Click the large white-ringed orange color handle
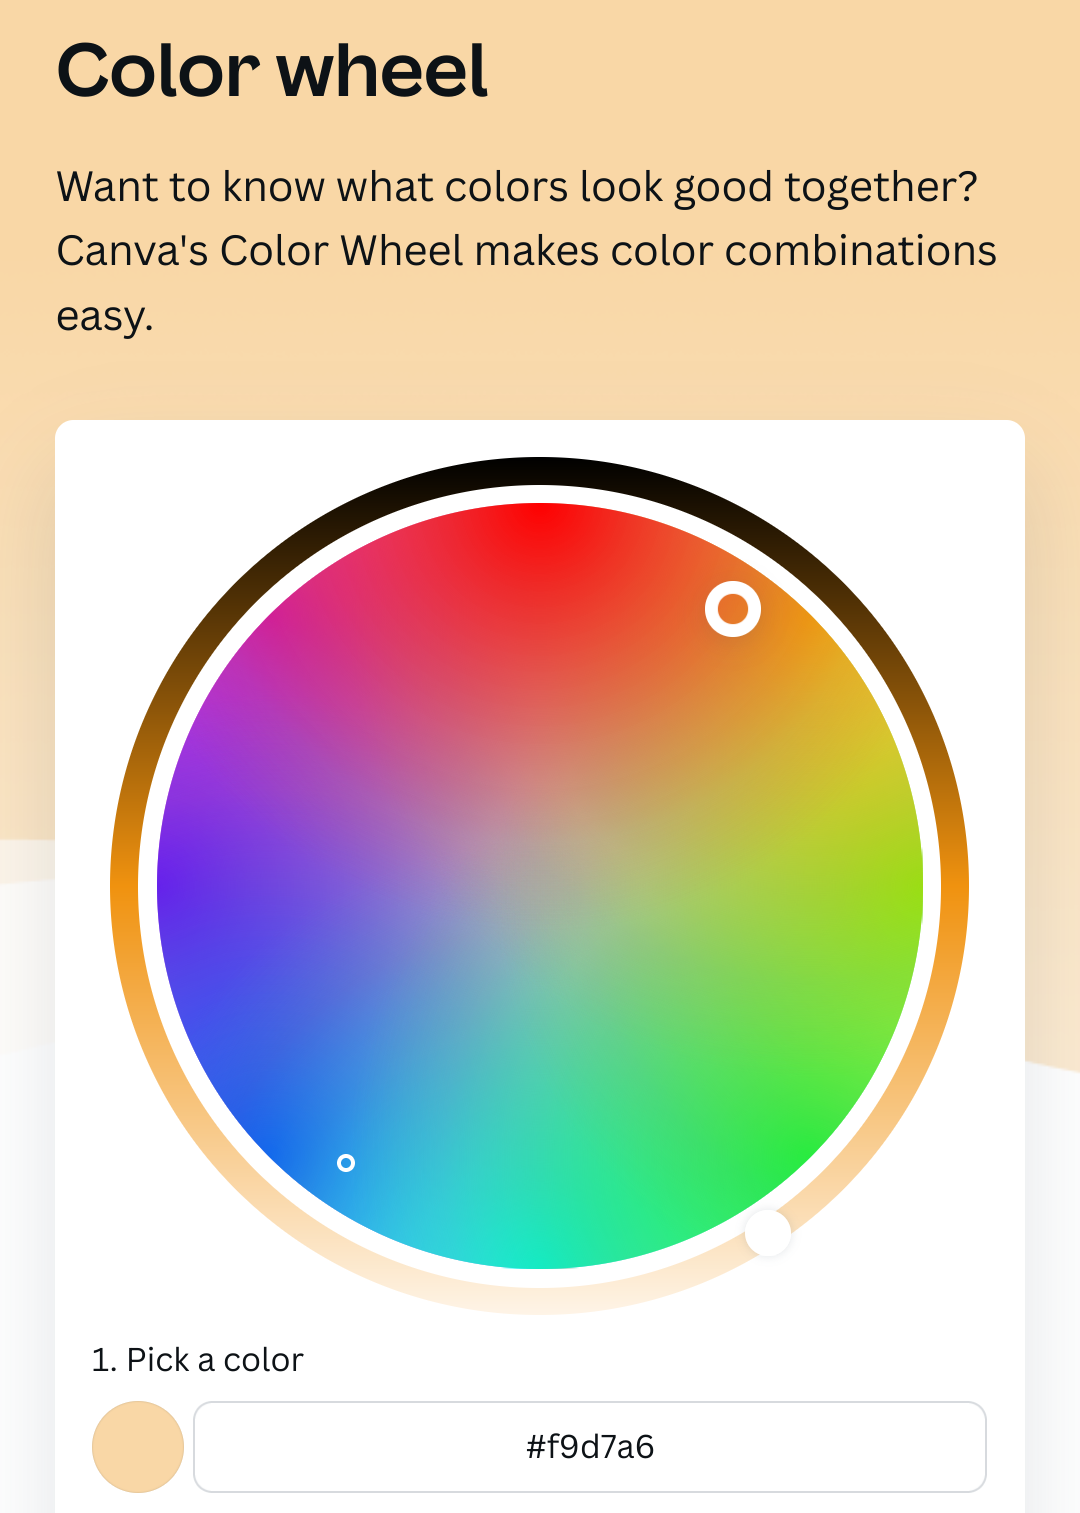1080x1513 pixels. (x=733, y=609)
